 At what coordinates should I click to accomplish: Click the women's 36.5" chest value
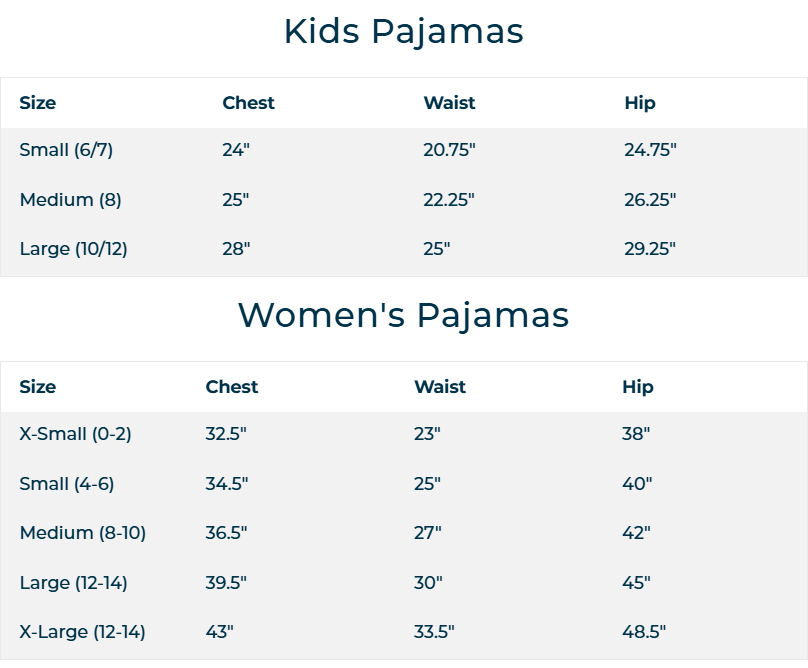click(x=226, y=533)
